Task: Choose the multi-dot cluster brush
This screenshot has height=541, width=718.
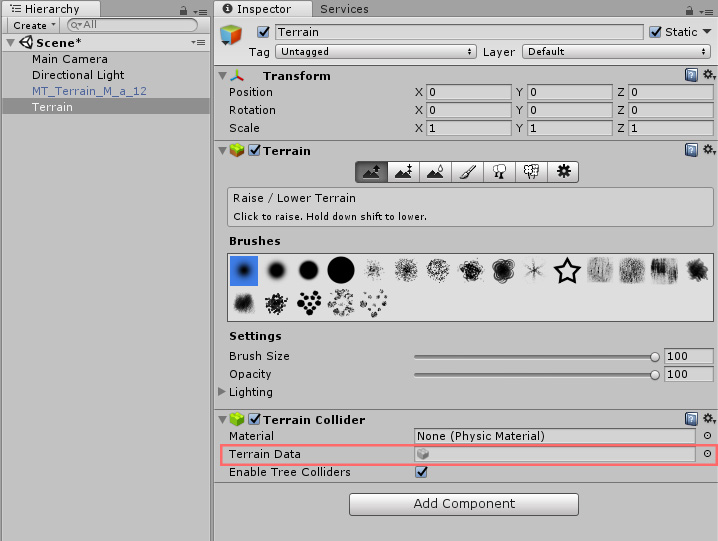Action: (x=309, y=303)
